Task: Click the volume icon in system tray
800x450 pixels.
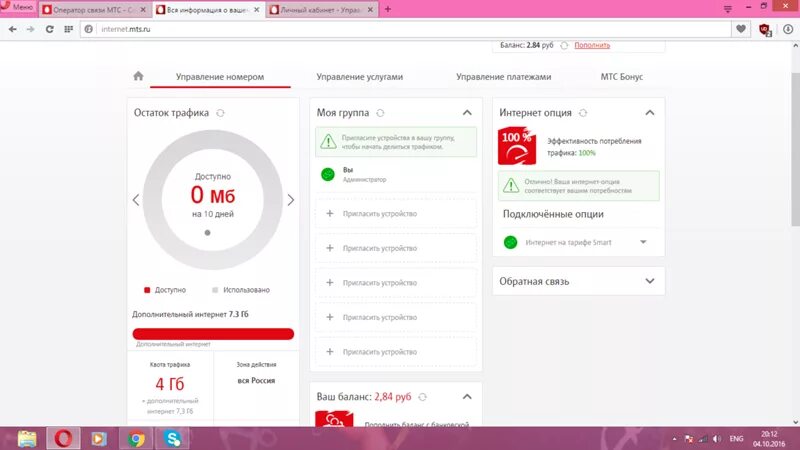Action: (717, 439)
